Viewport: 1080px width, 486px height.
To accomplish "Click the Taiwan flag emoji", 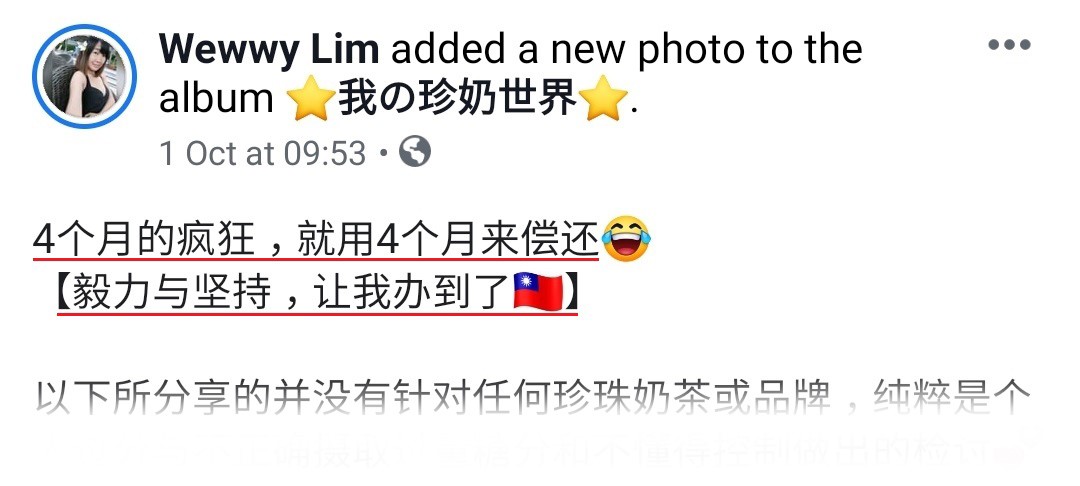I will 539,291.
